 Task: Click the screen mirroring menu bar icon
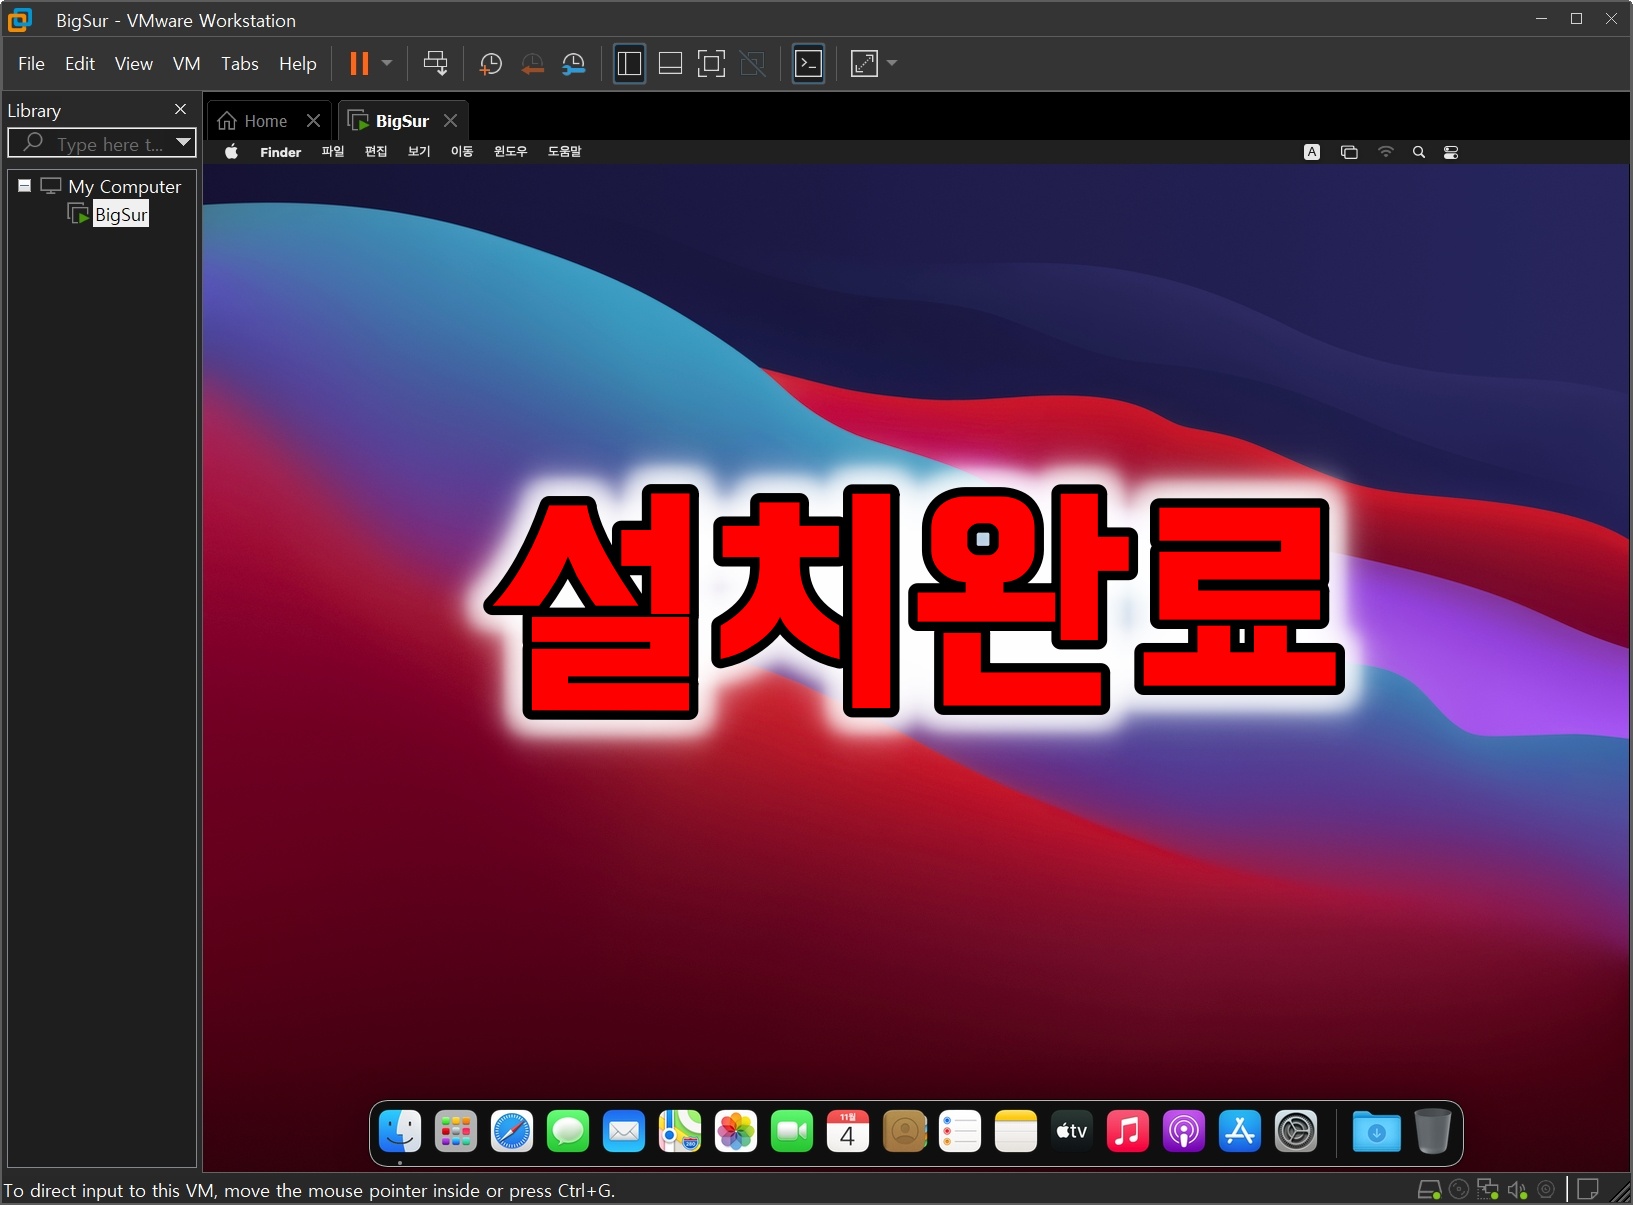[x=1349, y=152]
